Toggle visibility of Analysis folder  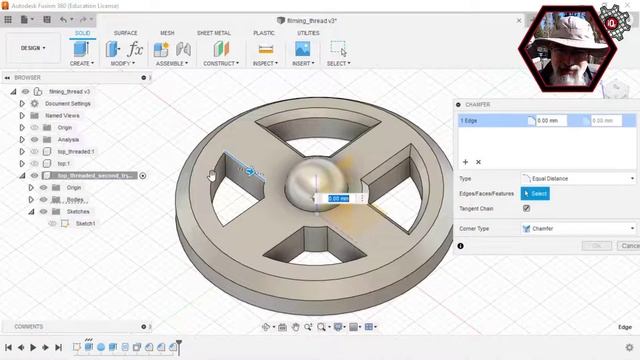[35, 140]
